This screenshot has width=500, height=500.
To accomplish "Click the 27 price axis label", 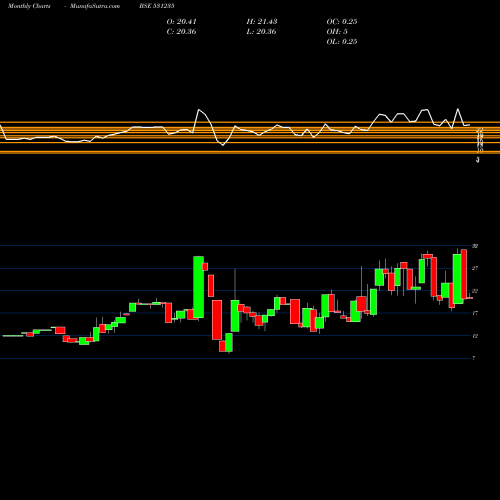I will click(475, 268).
